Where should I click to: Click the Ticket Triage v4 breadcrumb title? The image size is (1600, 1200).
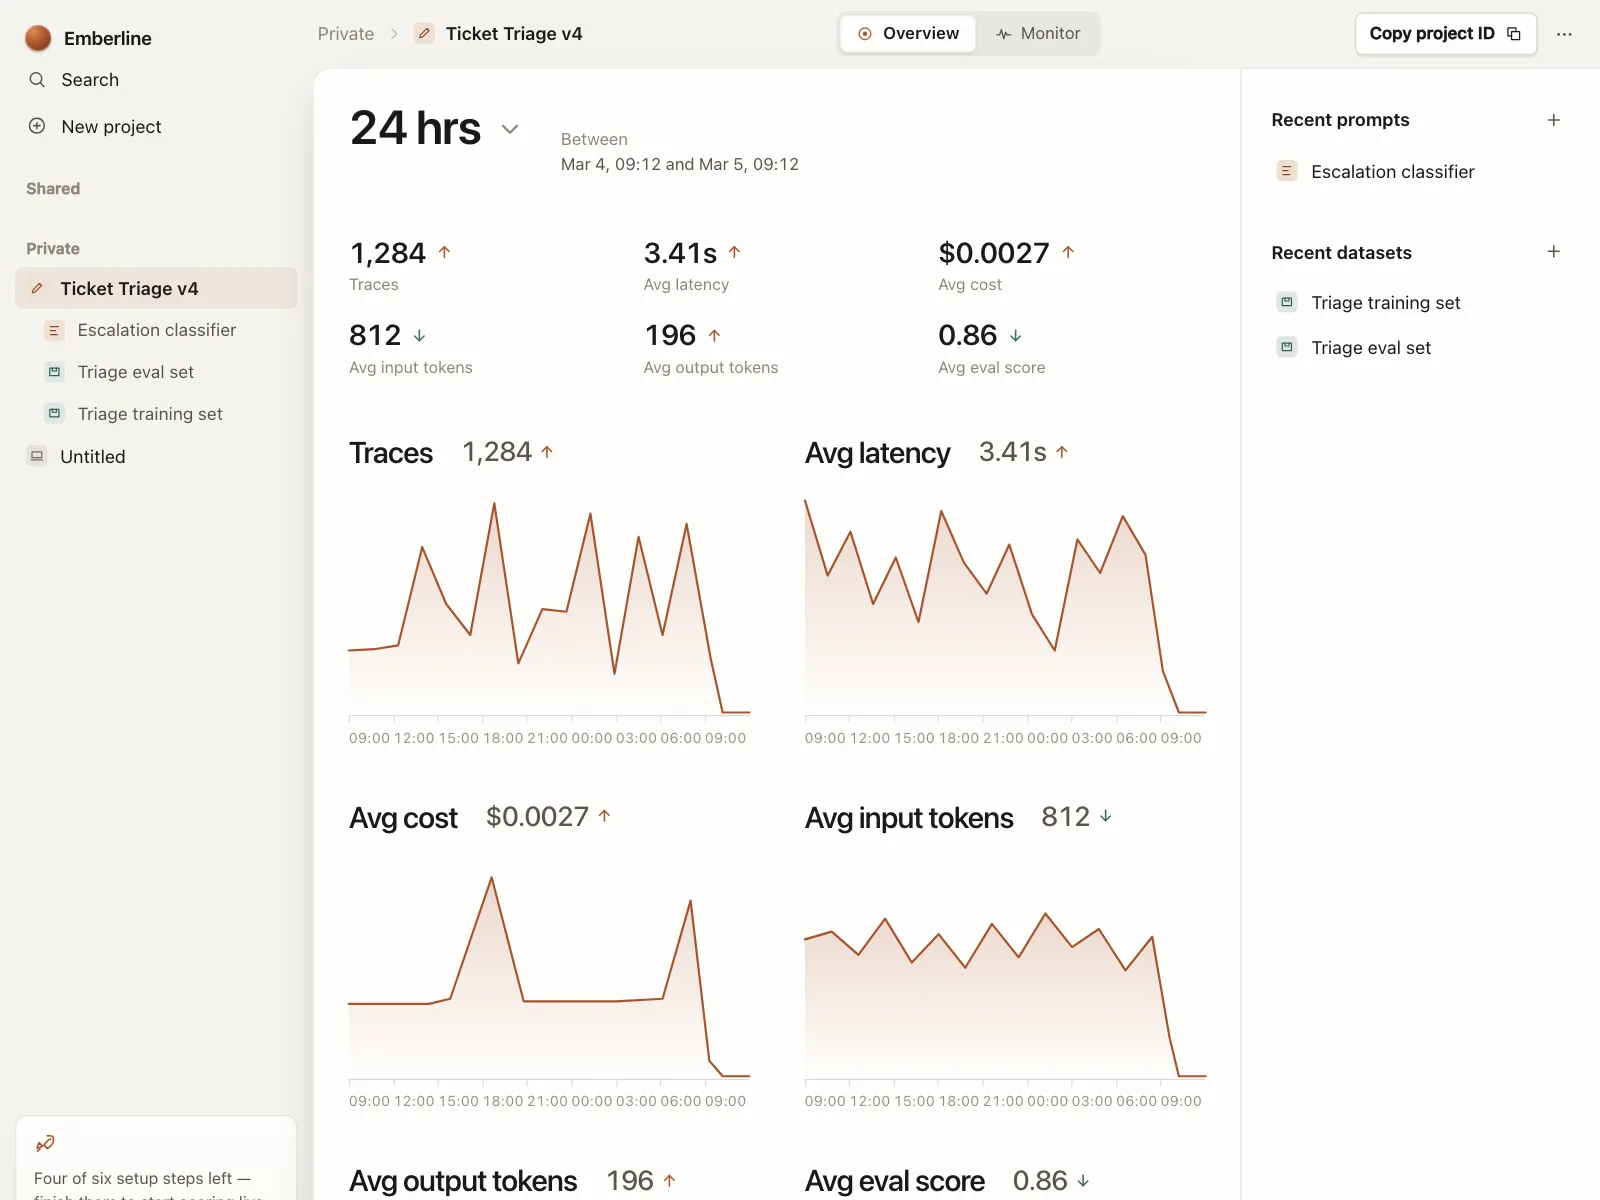[514, 34]
